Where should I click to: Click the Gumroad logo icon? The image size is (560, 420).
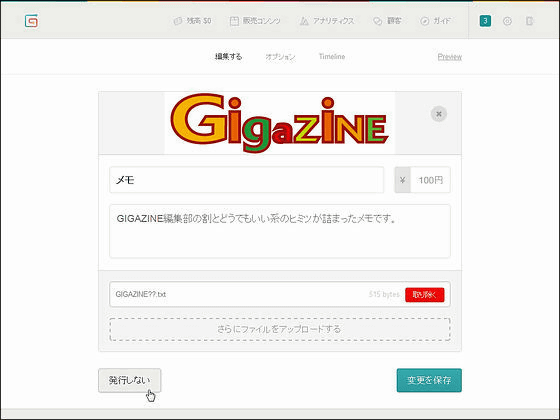click(x=31, y=21)
